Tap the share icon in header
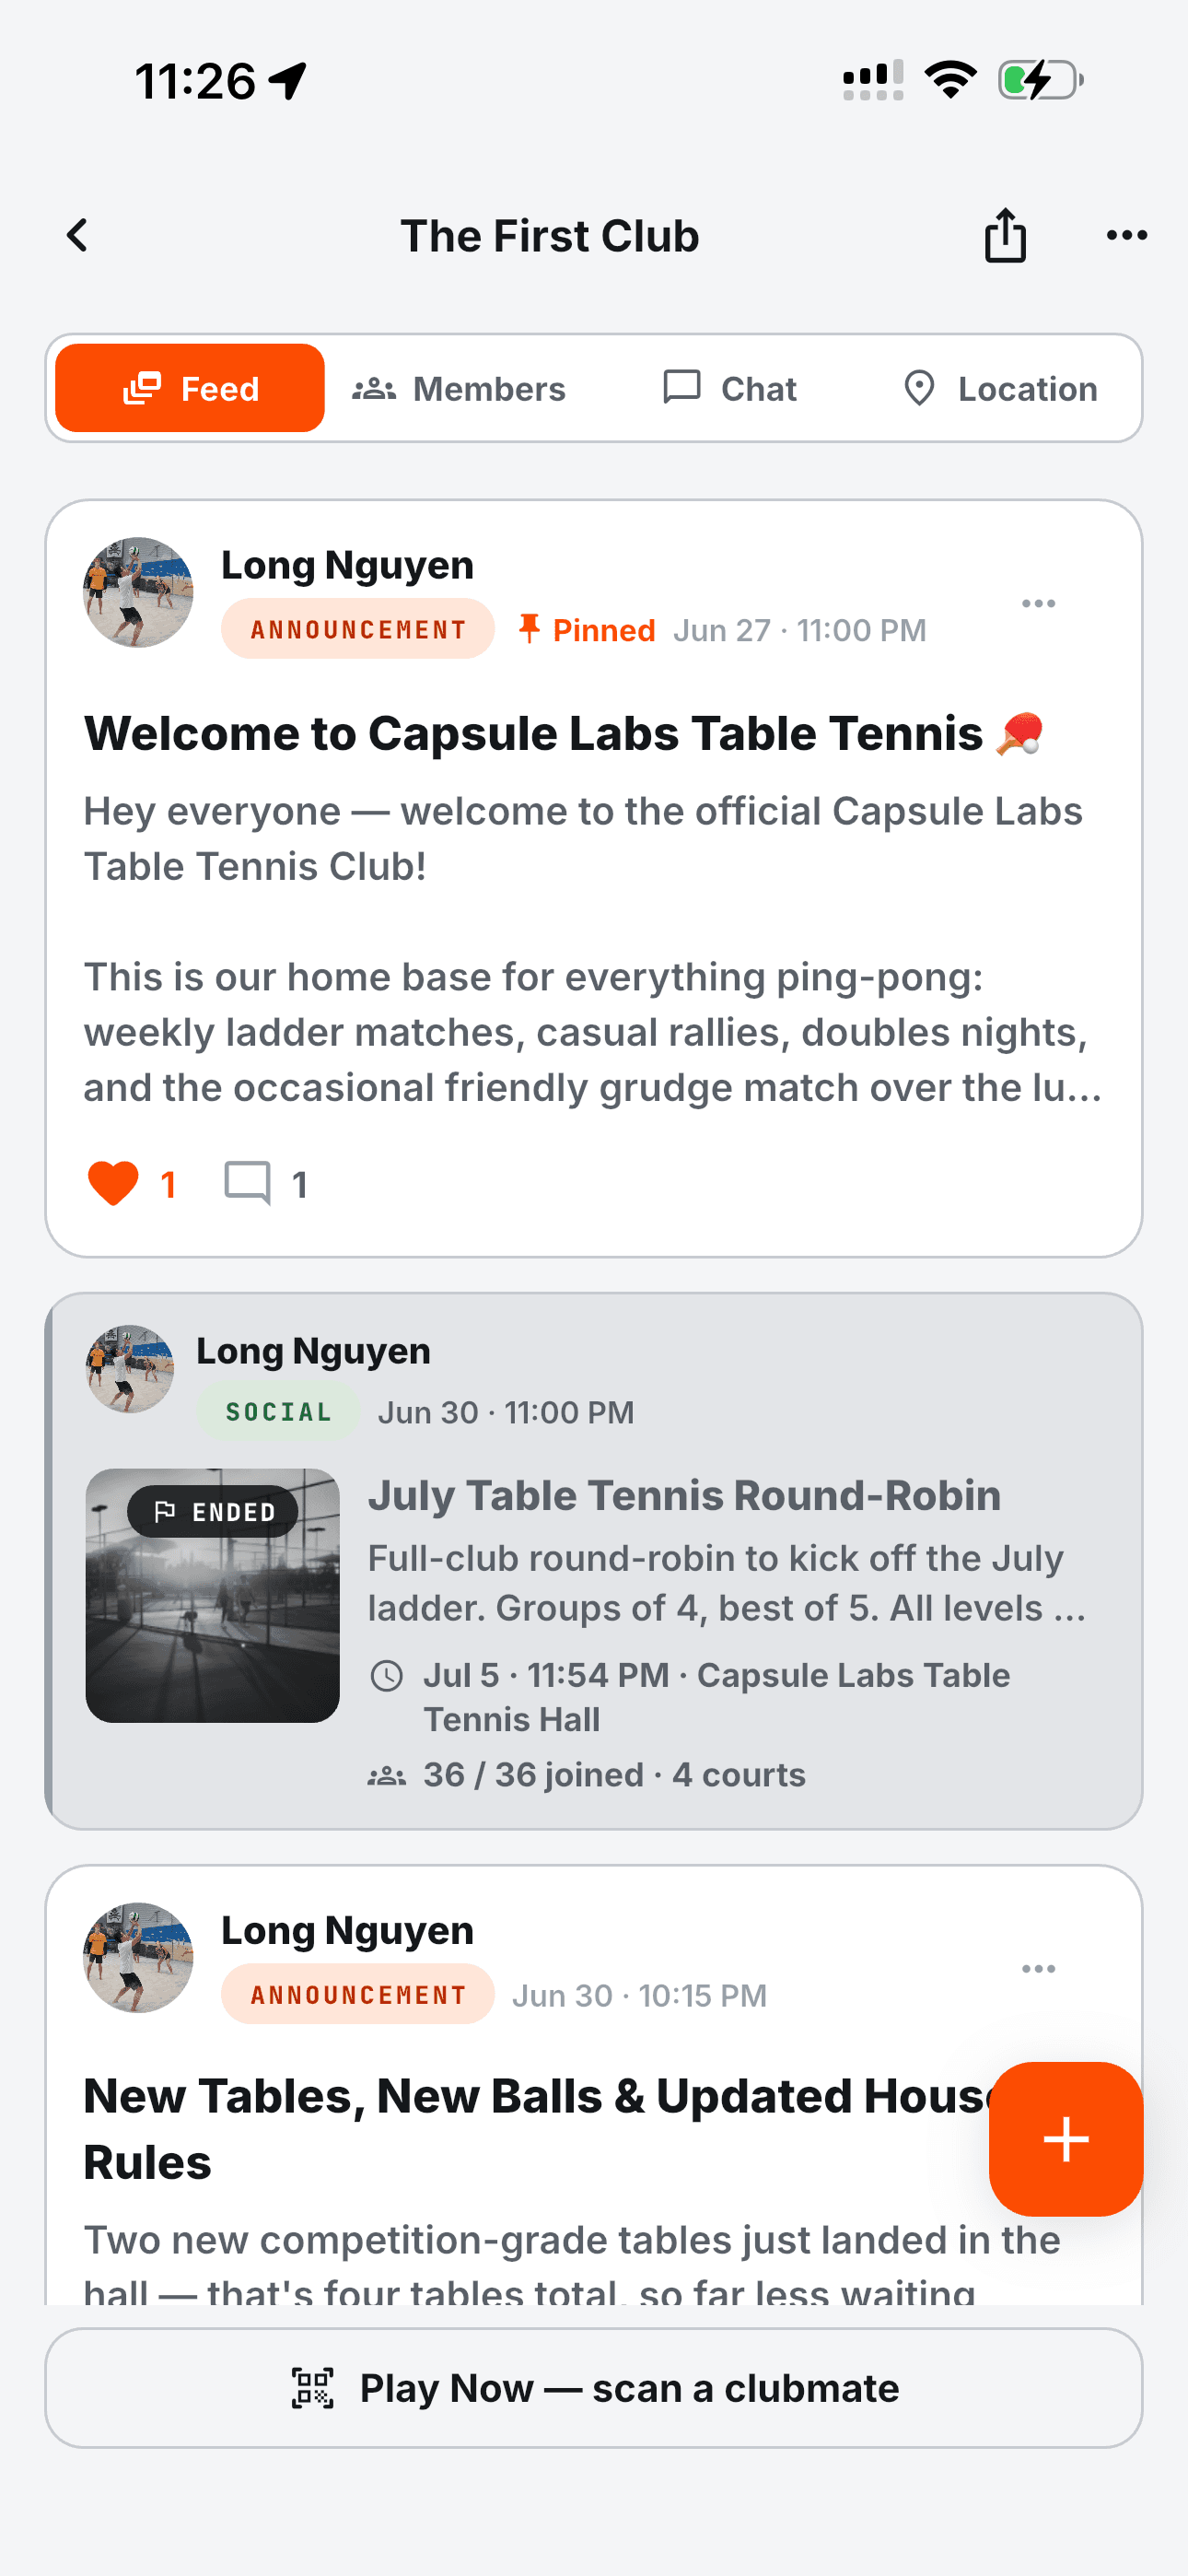 click(x=1005, y=236)
